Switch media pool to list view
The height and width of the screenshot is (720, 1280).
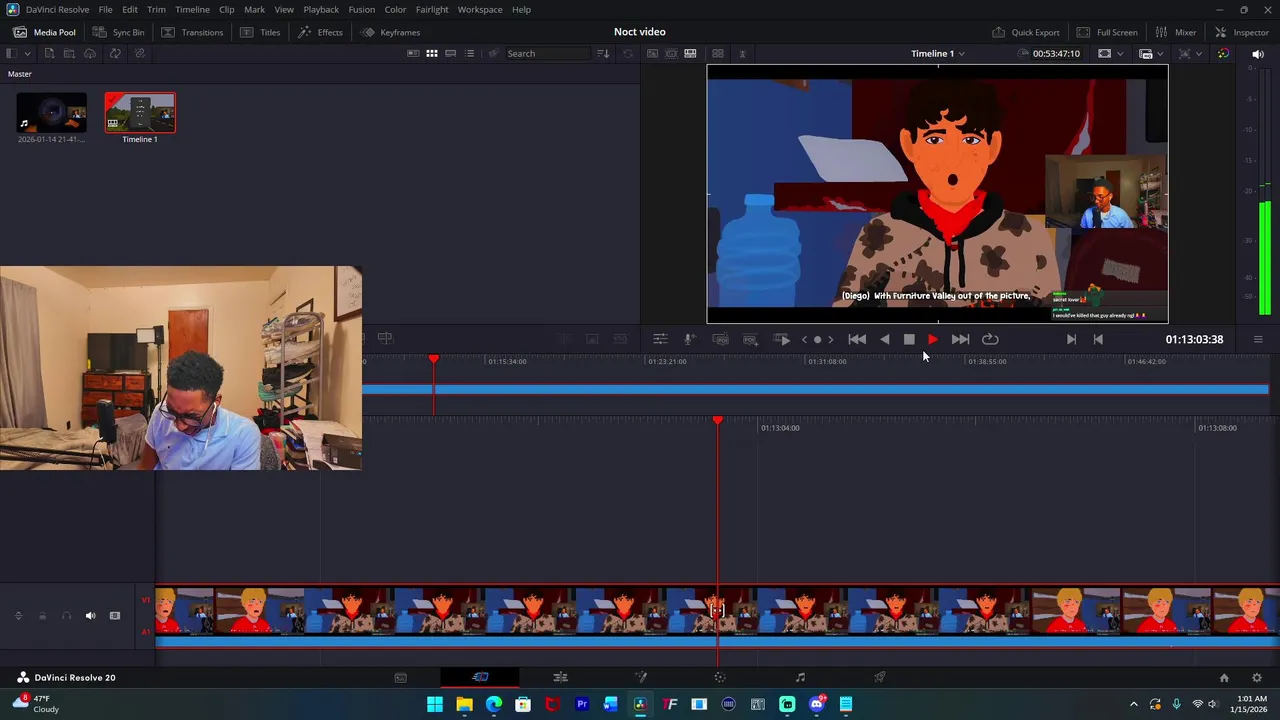point(469,53)
